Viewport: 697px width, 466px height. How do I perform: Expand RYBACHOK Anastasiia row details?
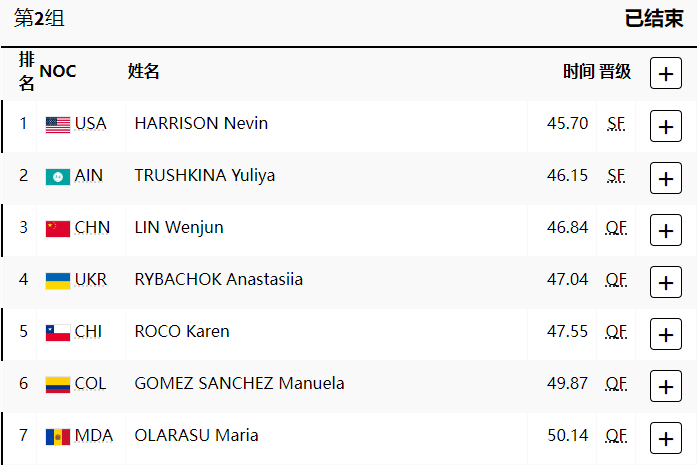point(666,282)
